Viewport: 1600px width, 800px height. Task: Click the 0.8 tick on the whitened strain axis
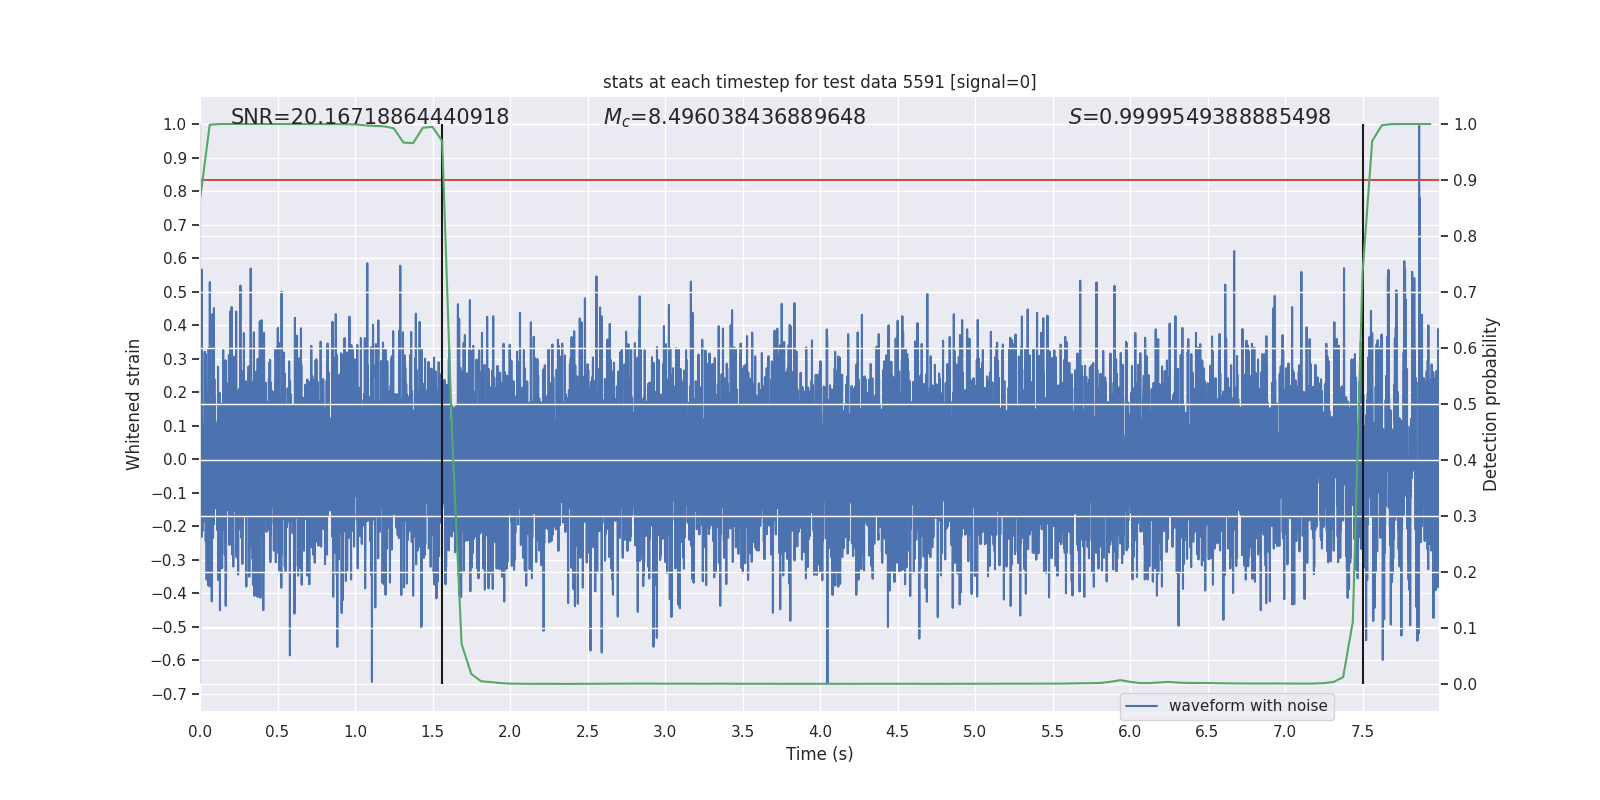(175, 192)
